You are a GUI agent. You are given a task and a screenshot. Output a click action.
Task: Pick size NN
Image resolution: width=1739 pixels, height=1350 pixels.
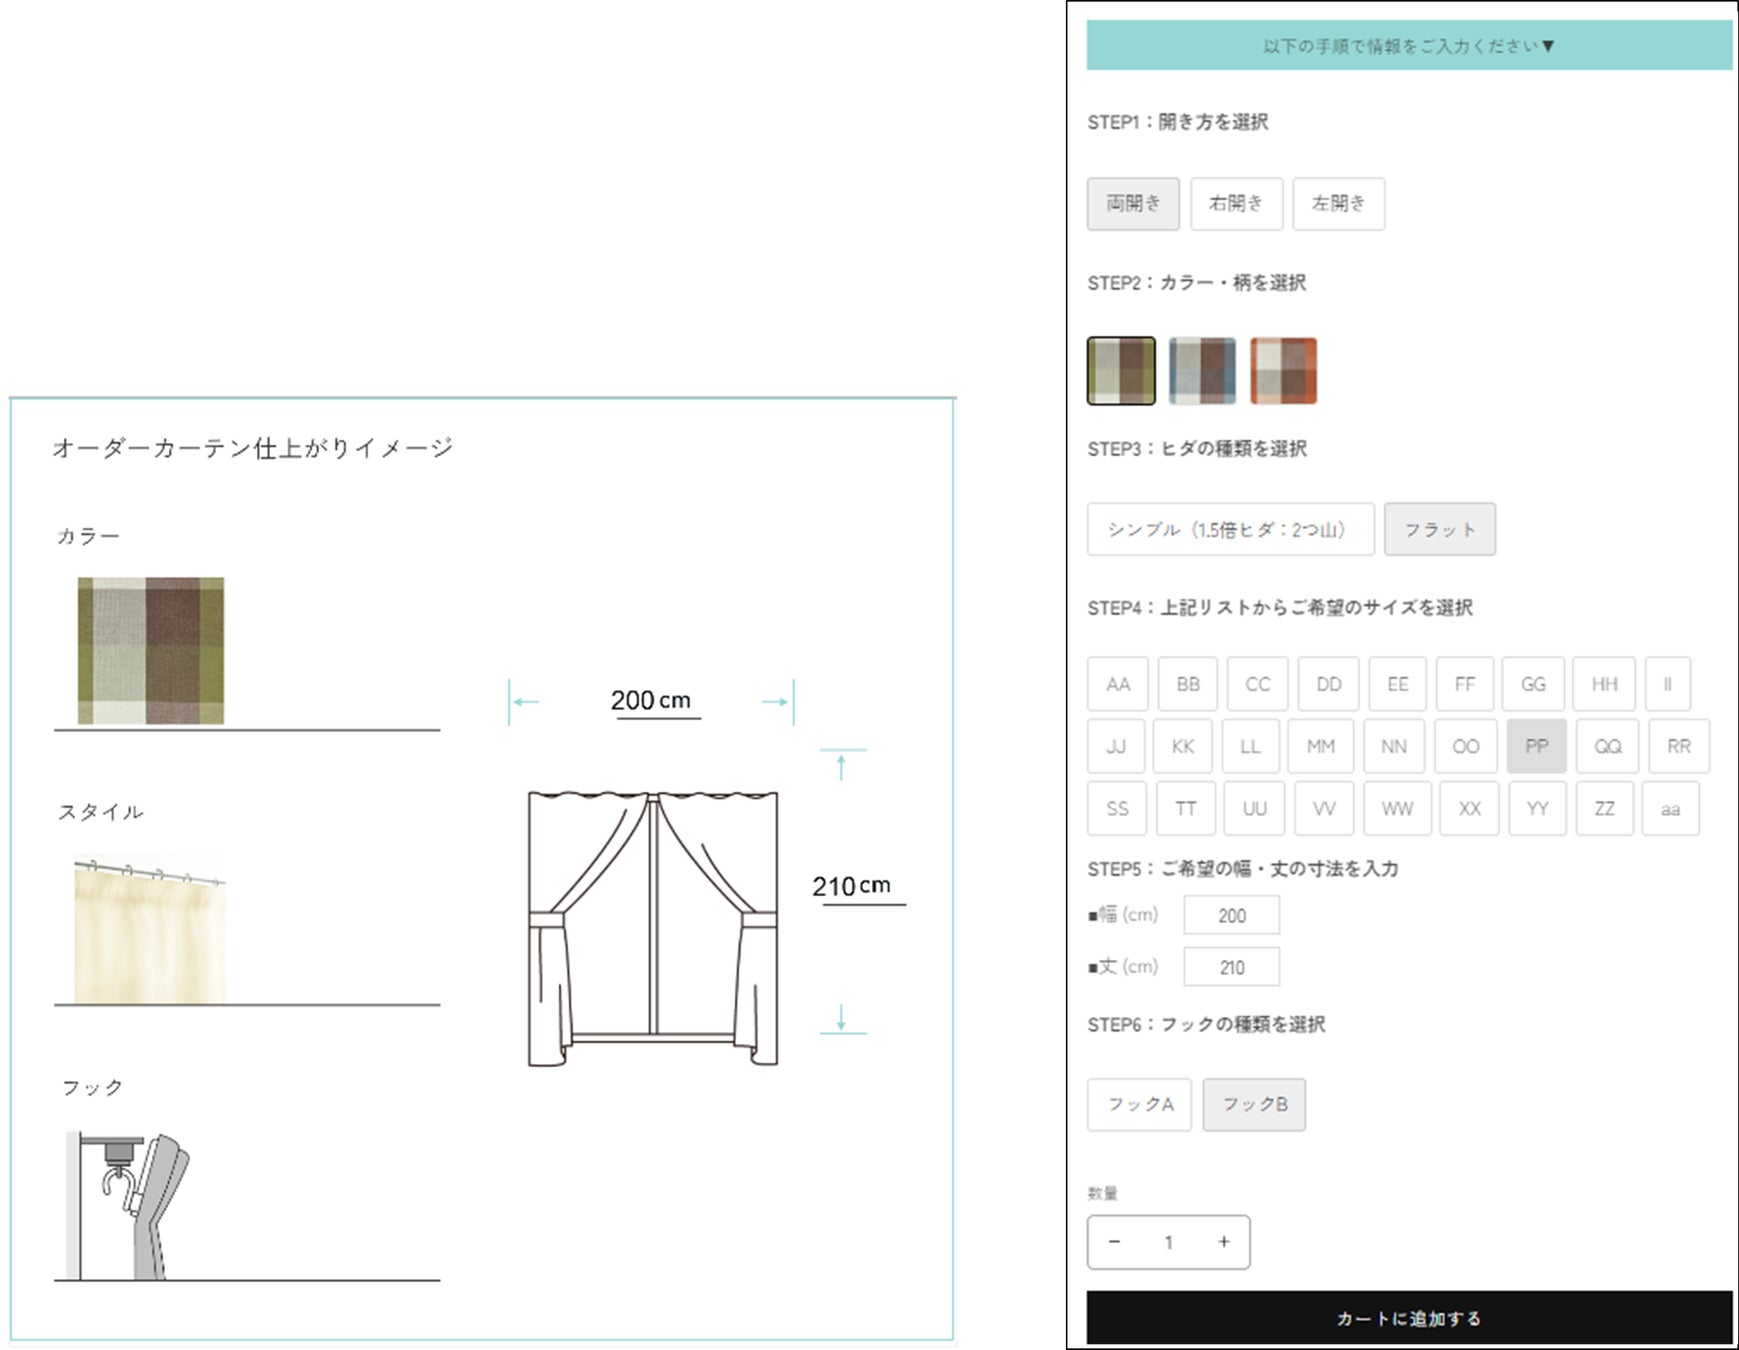click(1393, 746)
